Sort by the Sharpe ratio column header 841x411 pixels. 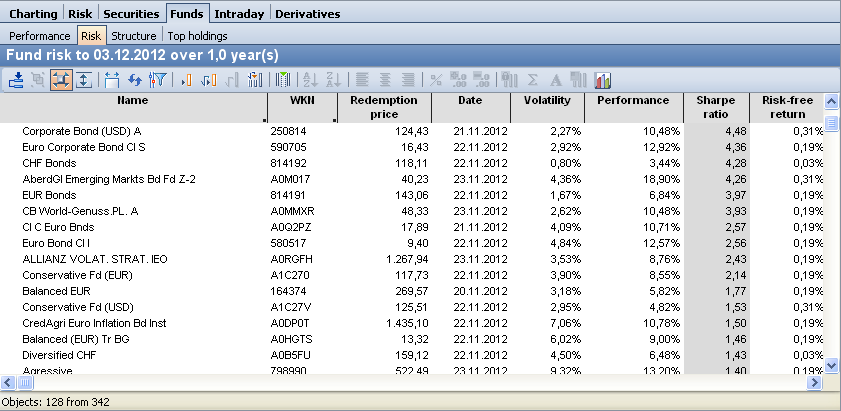coord(716,107)
